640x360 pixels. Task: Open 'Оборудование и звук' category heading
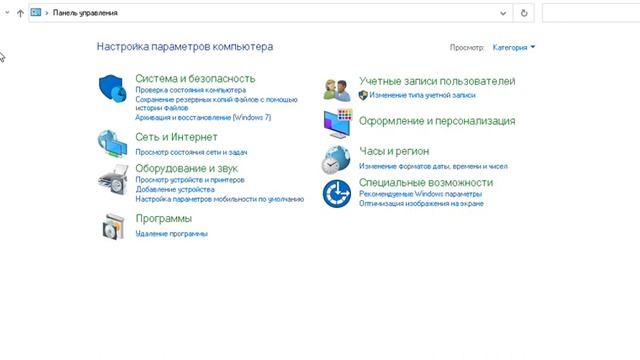(187, 168)
